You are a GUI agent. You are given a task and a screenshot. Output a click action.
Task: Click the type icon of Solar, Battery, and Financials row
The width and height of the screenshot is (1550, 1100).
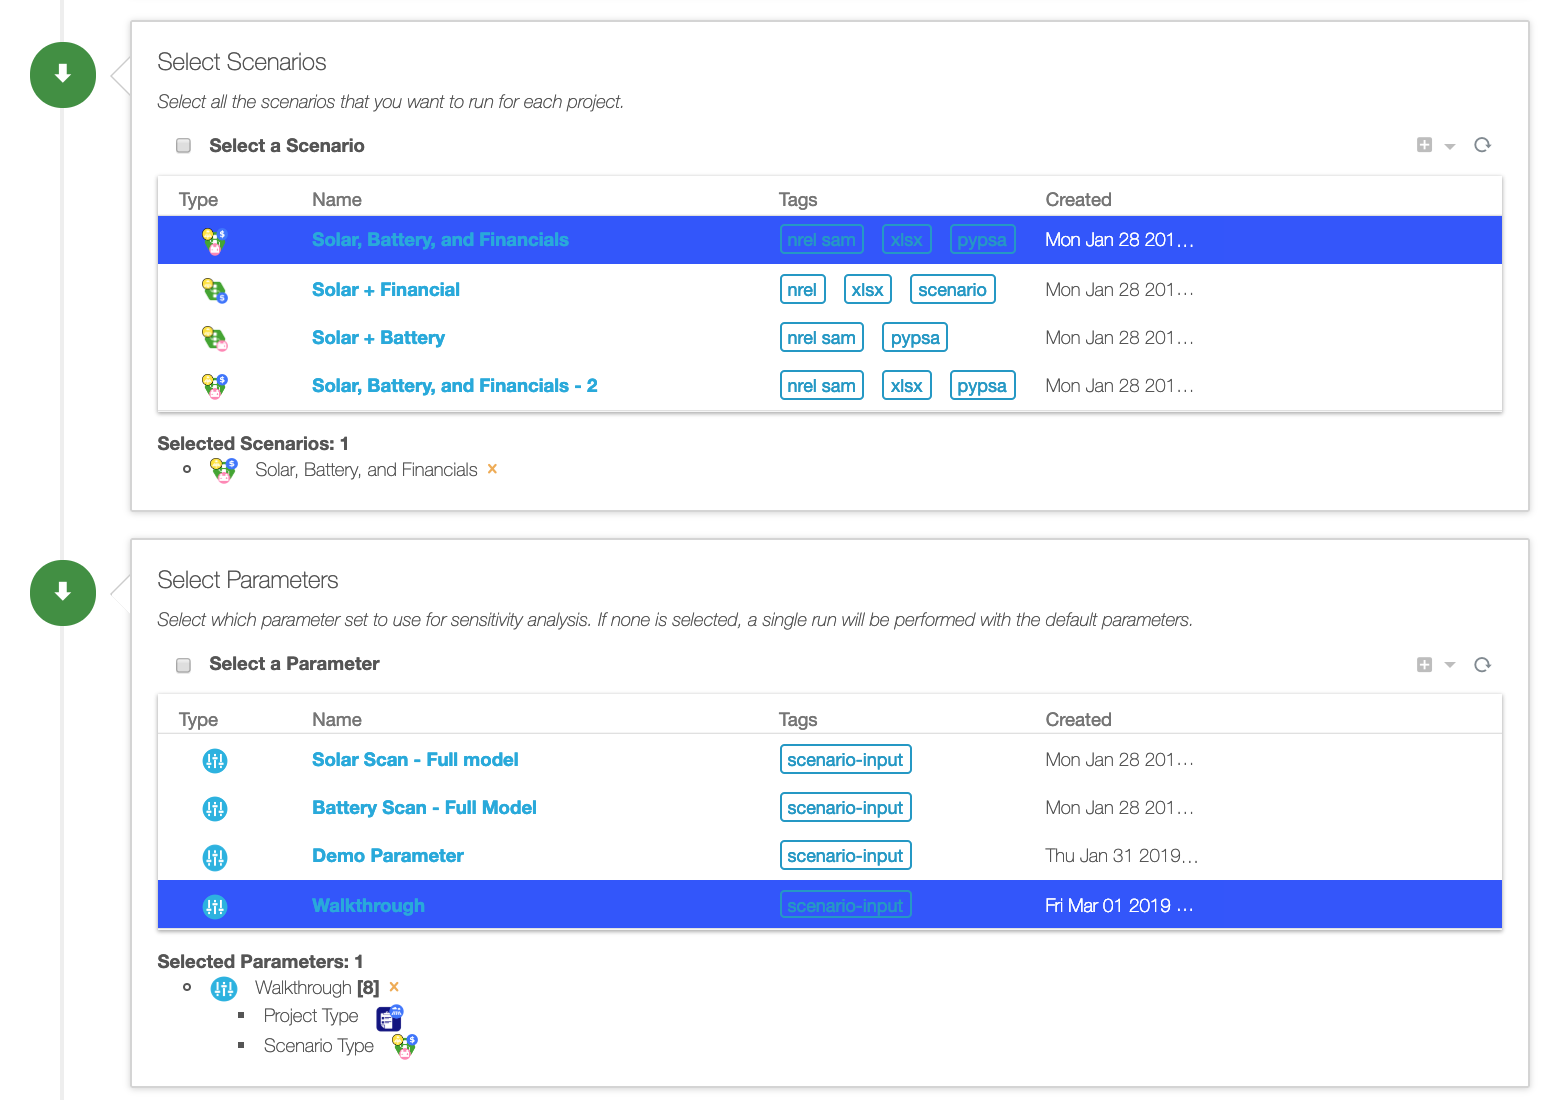(x=215, y=241)
